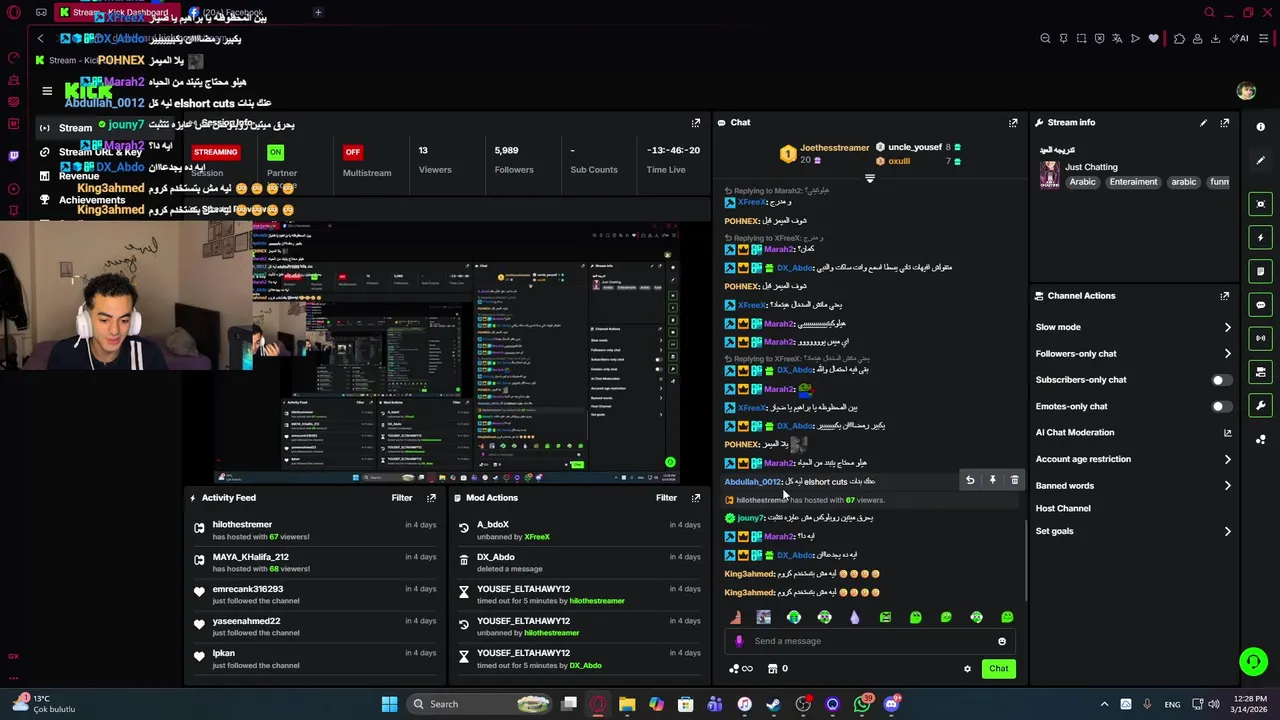Click Twitch icon in browser sidebar

[13, 156]
